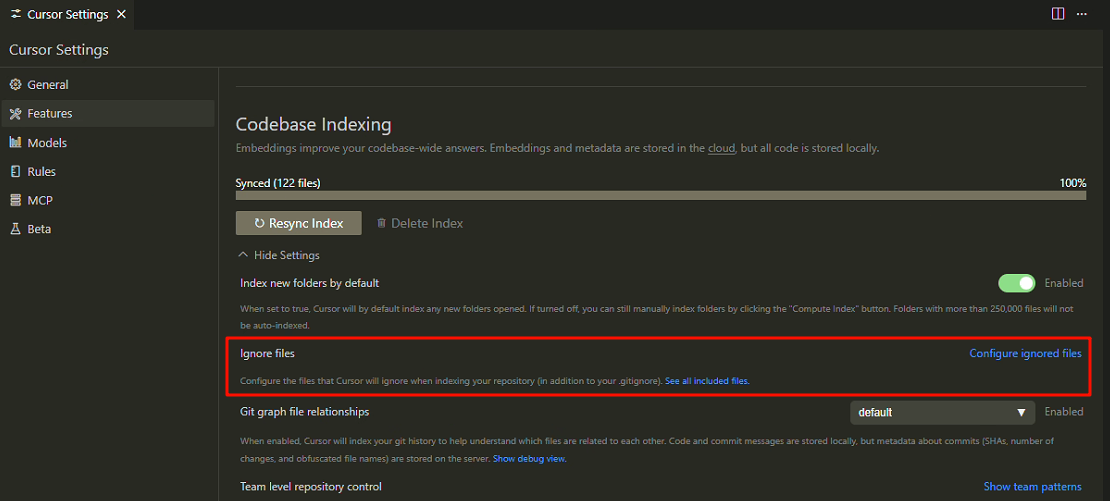Click the Synced (122 files) status text
The height and width of the screenshot is (501, 1110).
tap(278, 183)
